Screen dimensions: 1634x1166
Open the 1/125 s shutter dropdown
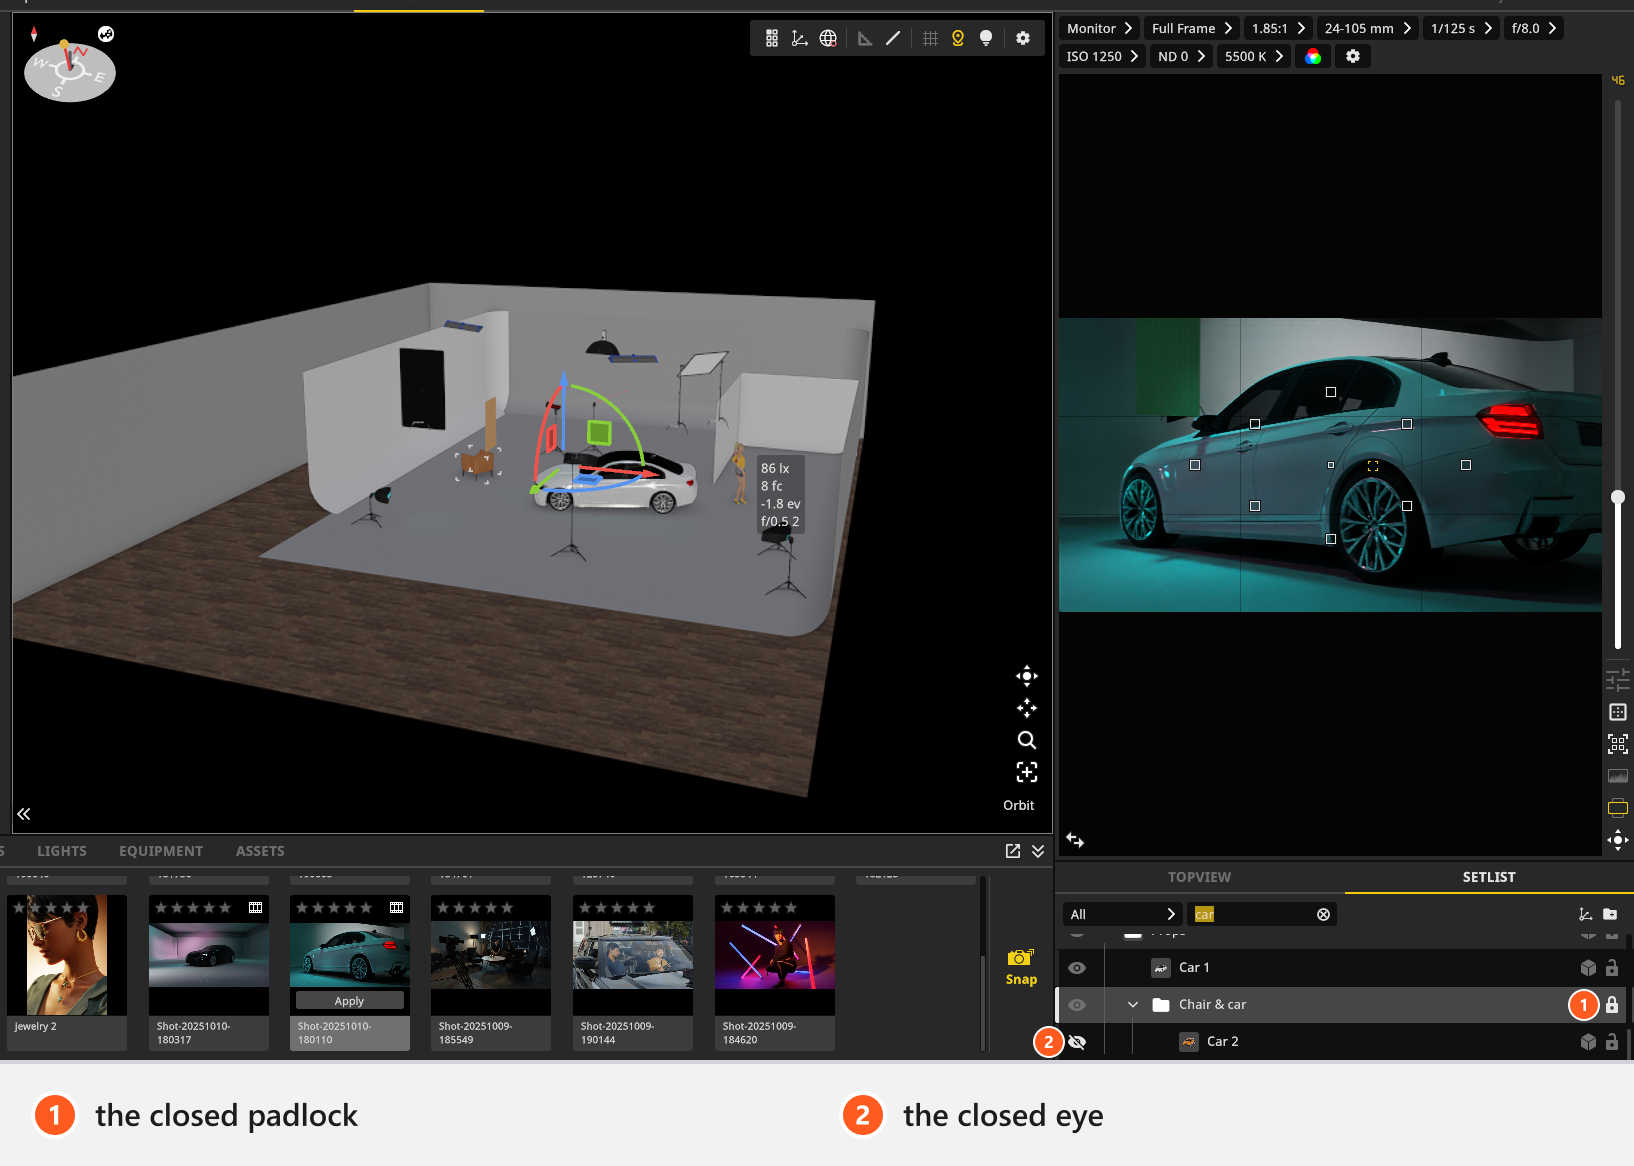click(x=1461, y=28)
